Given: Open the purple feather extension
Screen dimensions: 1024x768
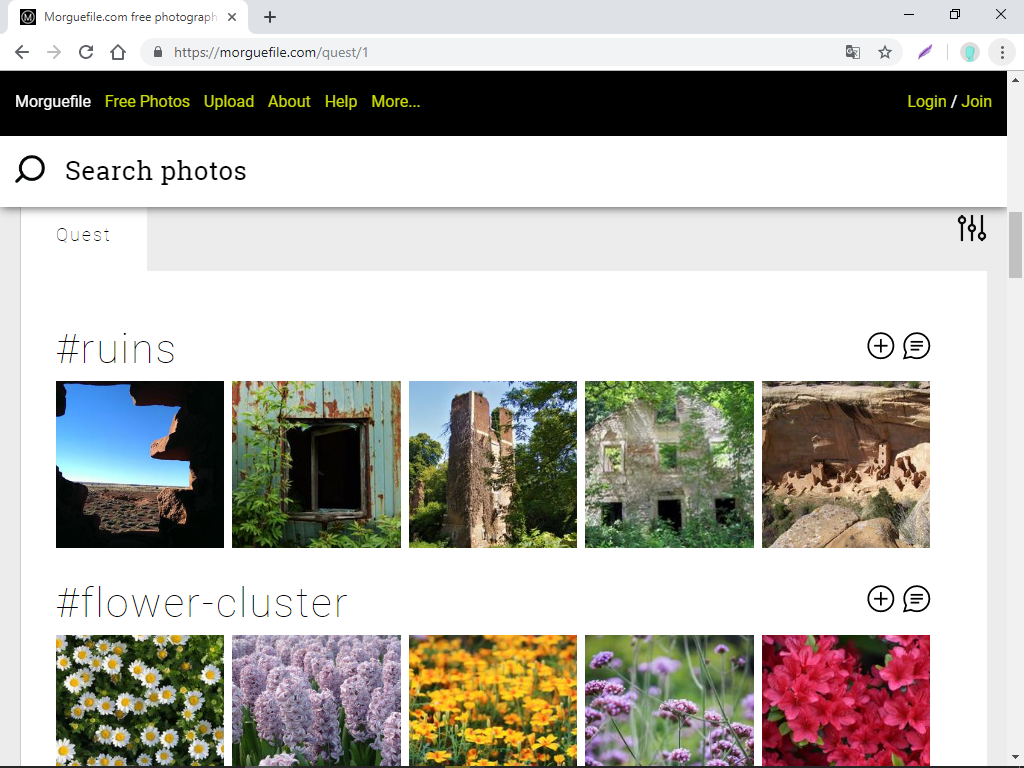Looking at the screenshot, I should coord(925,52).
